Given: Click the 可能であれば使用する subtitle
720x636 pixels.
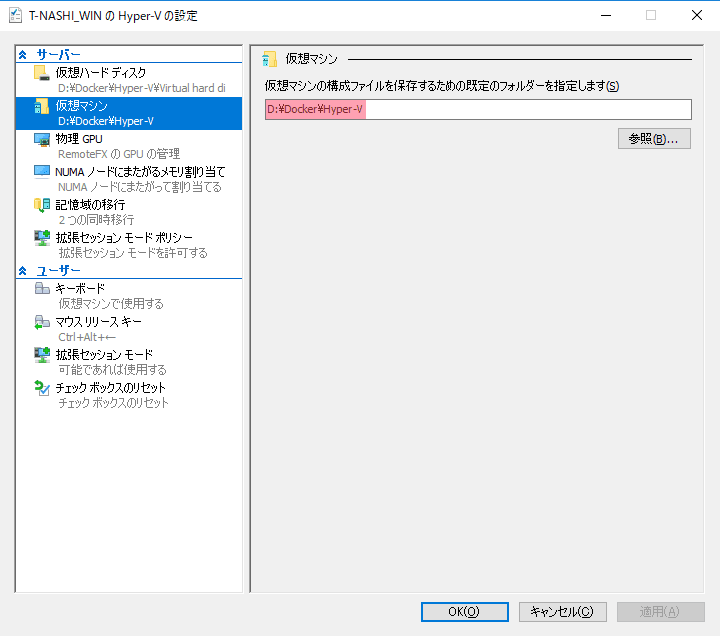Looking at the screenshot, I should point(112,370).
